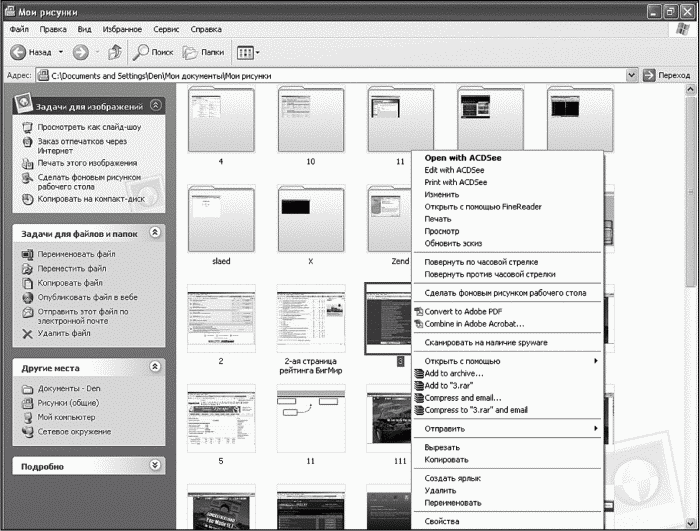Click Просмотреть как слайд-шоу task
Image resolution: width=700 pixels, height=531 pixels.
pyautogui.click(x=89, y=127)
